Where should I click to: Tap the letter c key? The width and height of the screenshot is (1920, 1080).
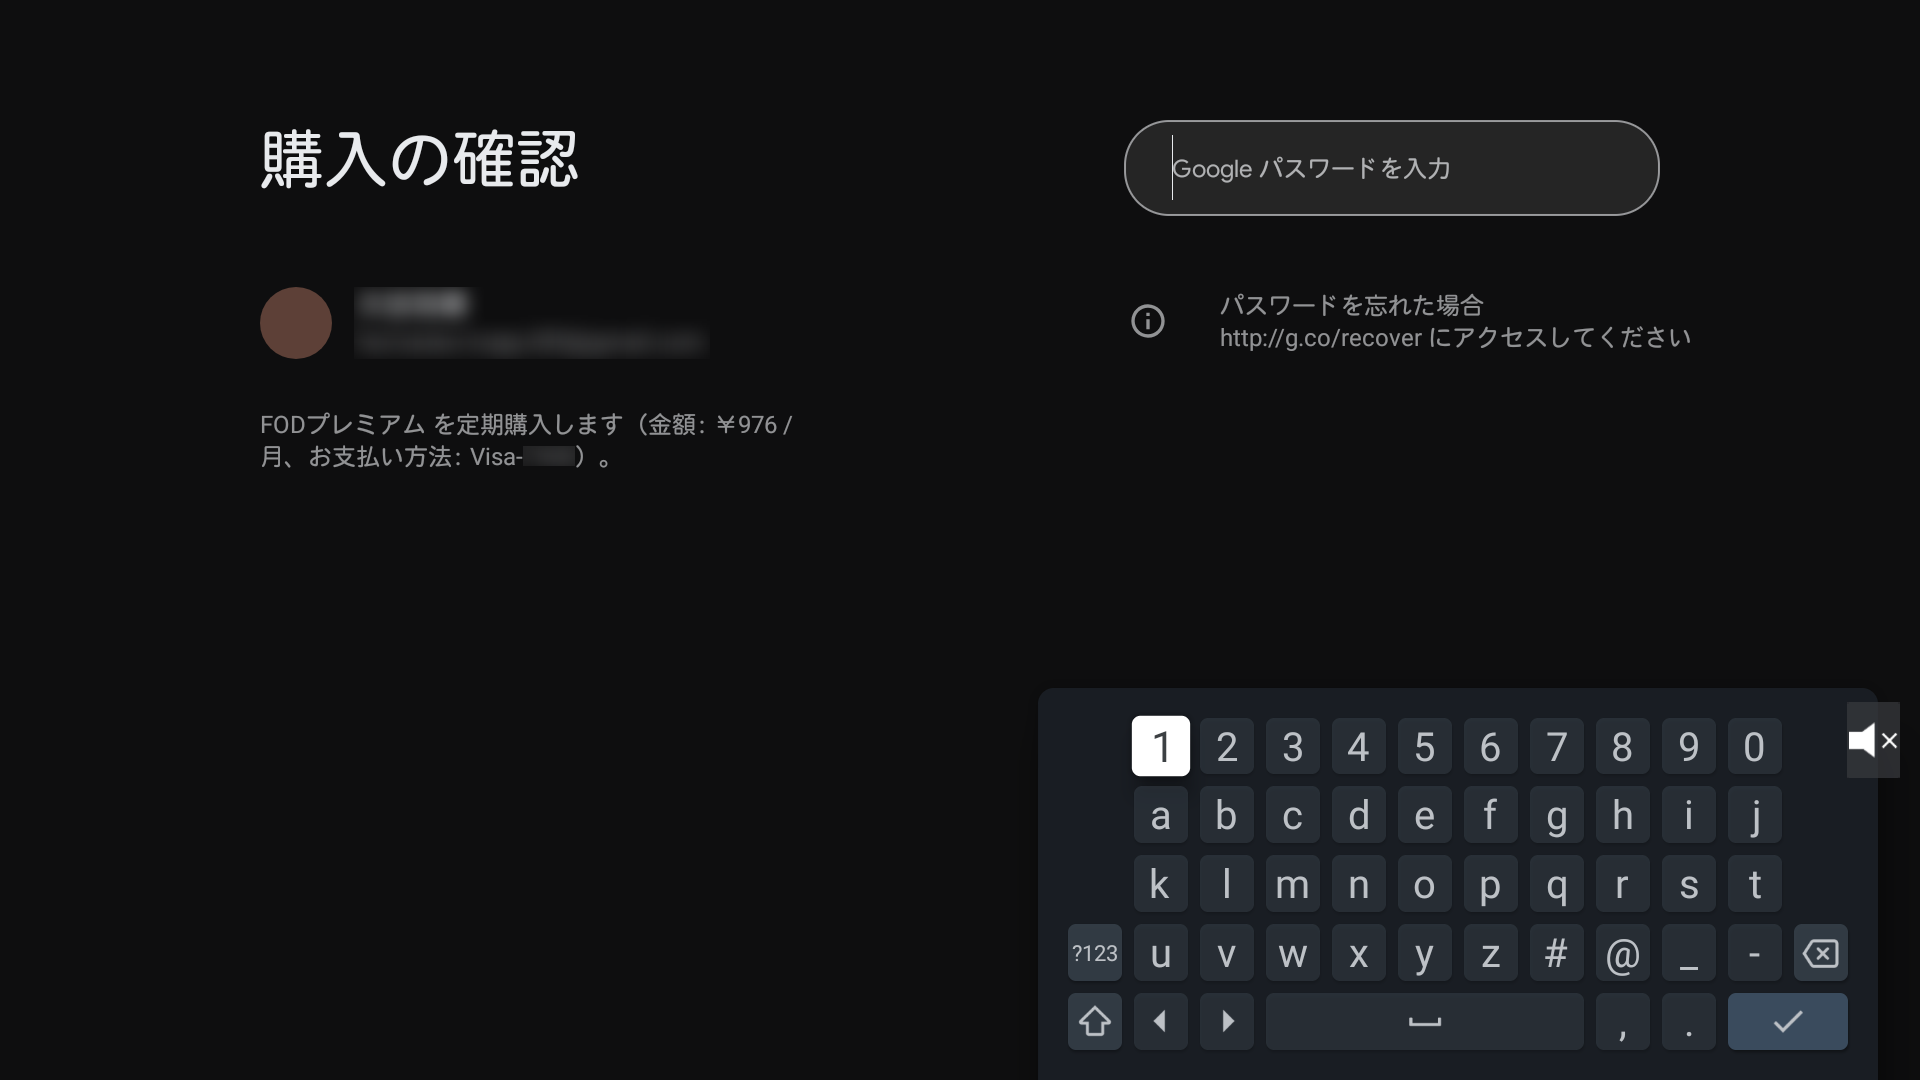pyautogui.click(x=1292, y=815)
